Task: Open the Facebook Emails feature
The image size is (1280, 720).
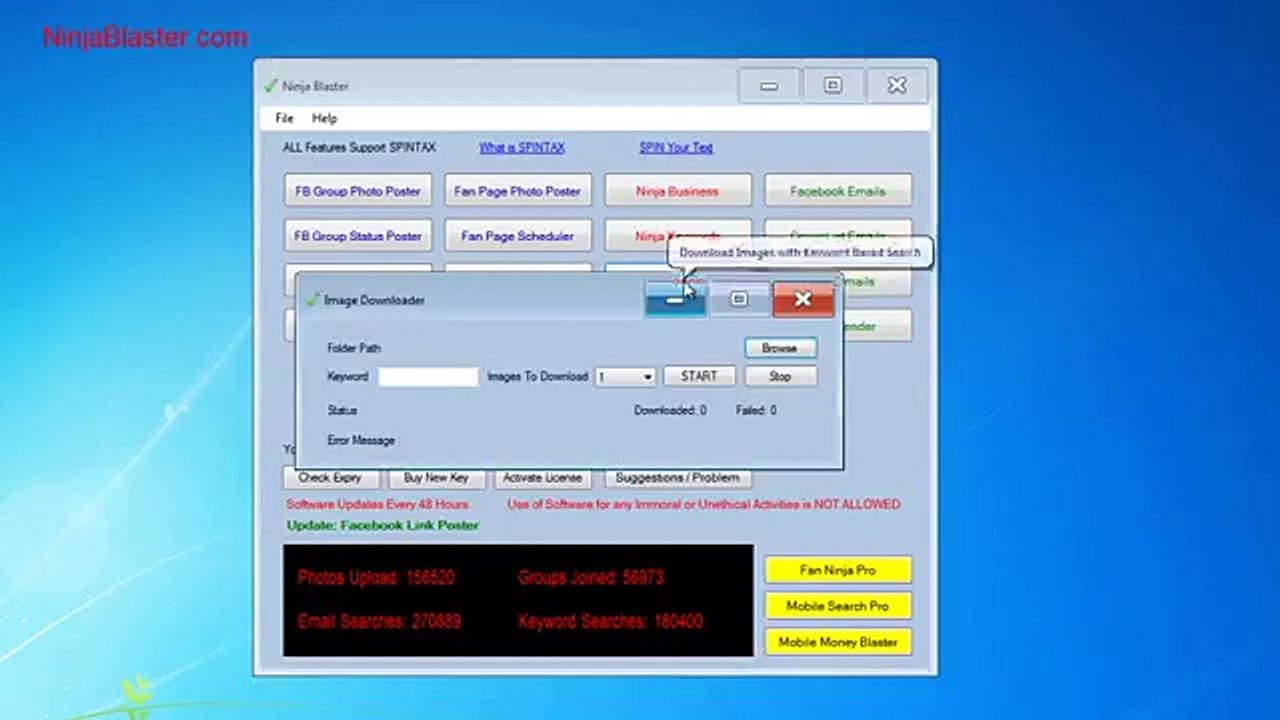Action: coord(838,191)
